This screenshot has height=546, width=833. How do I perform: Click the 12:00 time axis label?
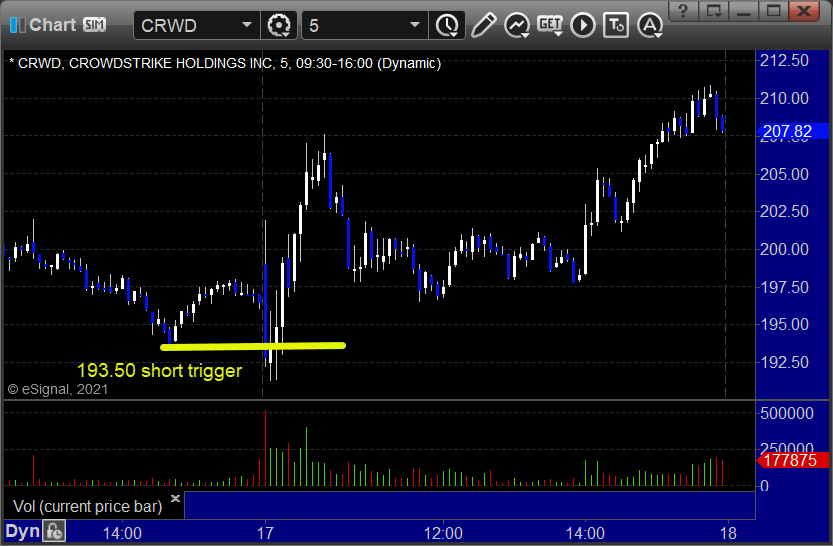443,533
